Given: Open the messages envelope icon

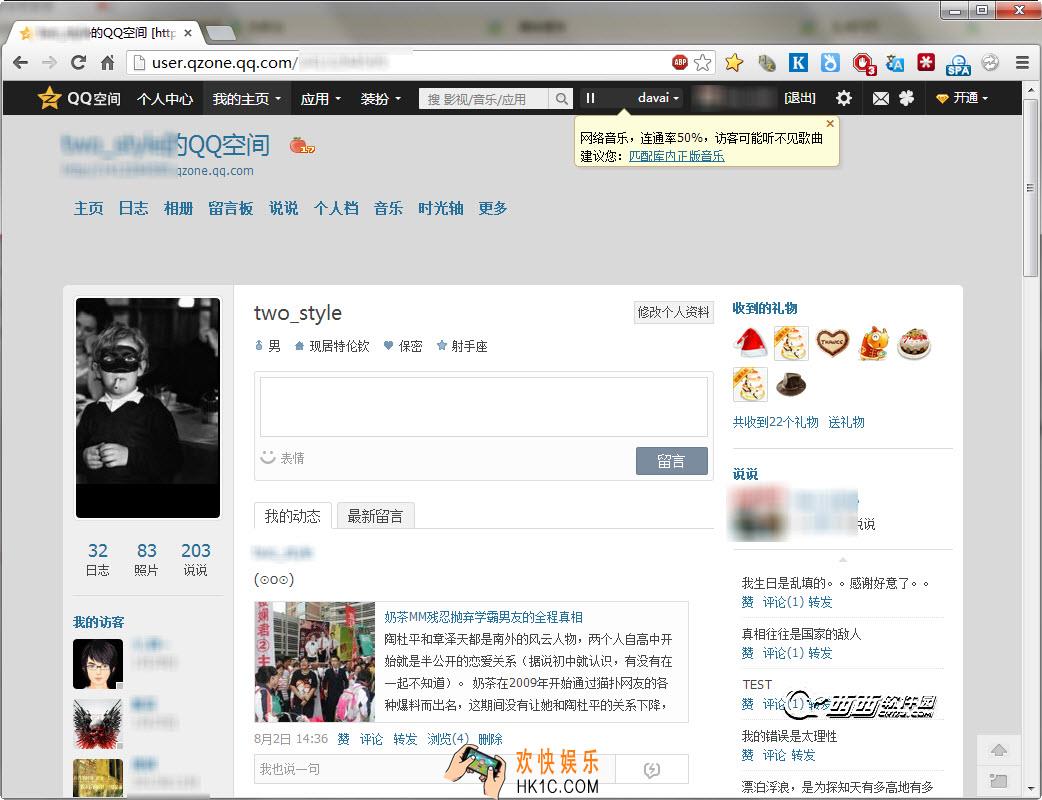Looking at the screenshot, I should tap(881, 98).
